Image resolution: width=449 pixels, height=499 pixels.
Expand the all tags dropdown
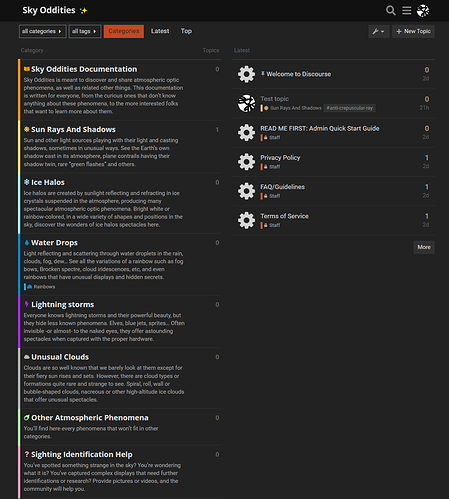pyautogui.click(x=85, y=31)
